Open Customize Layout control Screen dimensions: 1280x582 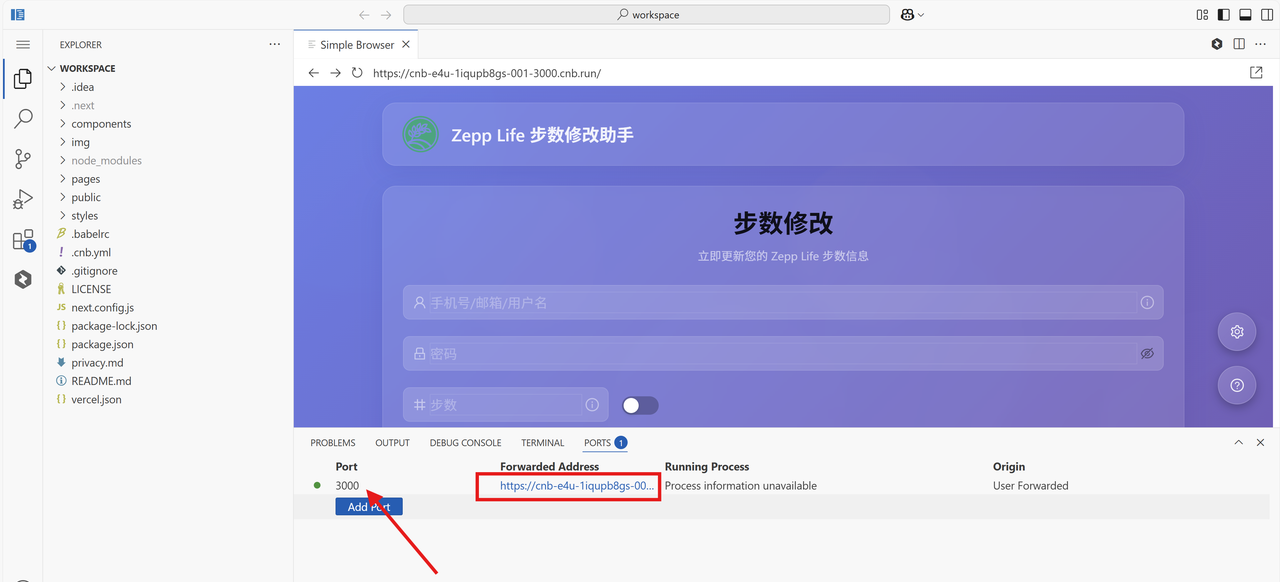[x=1202, y=15]
